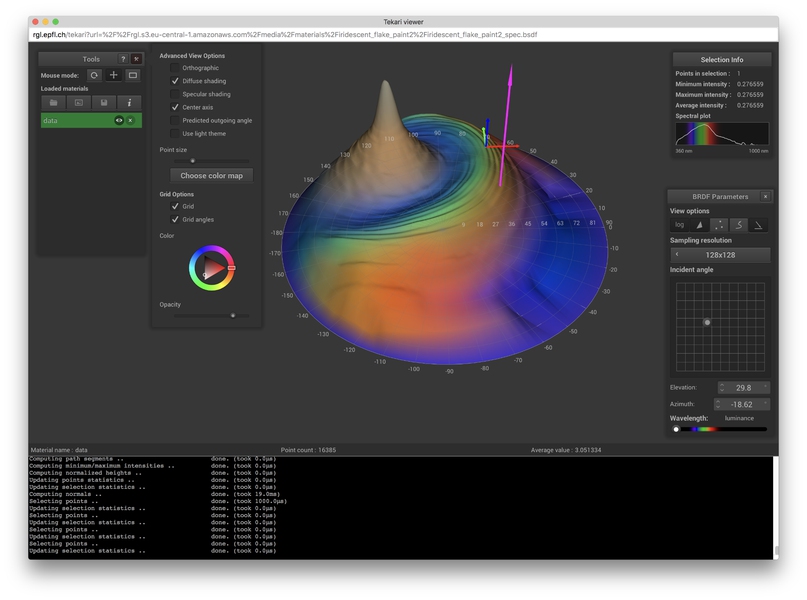The width and height of the screenshot is (807, 600).
Task: Click the save (floppy disk) icon
Action: (x=104, y=102)
